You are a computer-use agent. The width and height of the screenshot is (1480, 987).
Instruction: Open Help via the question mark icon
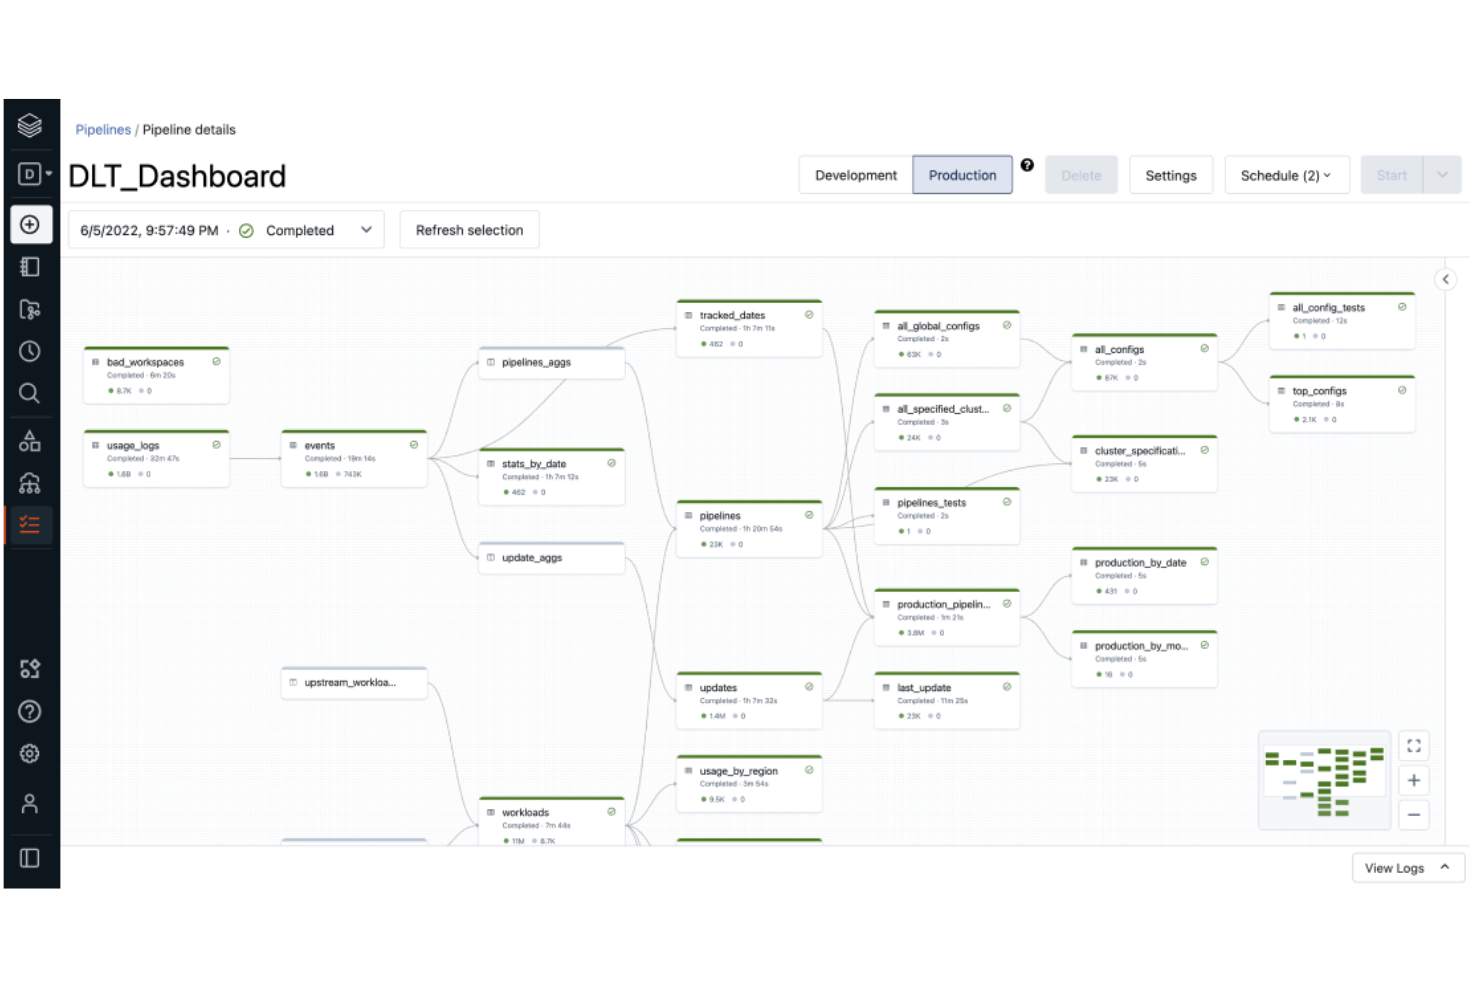[31, 711]
